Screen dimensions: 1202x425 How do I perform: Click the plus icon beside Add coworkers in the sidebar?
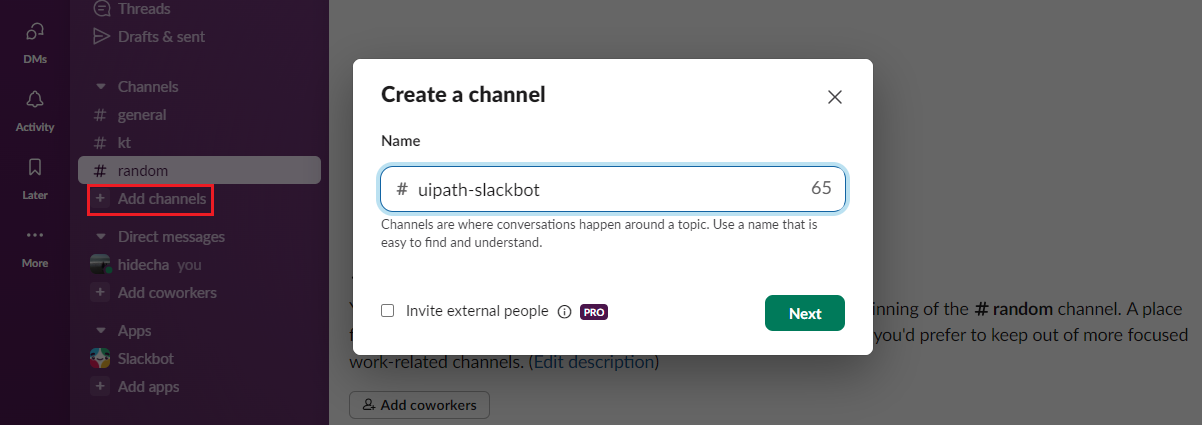[x=100, y=293]
